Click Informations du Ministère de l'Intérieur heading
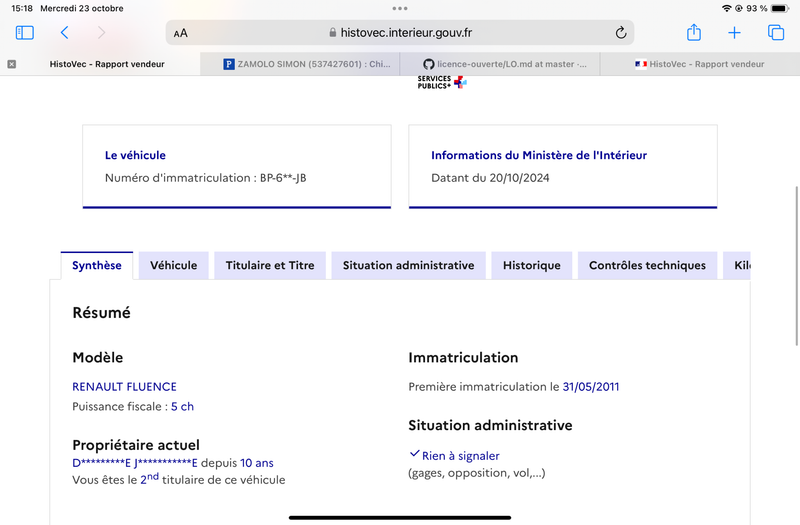This screenshot has height=525, width=800. pyautogui.click(x=539, y=155)
